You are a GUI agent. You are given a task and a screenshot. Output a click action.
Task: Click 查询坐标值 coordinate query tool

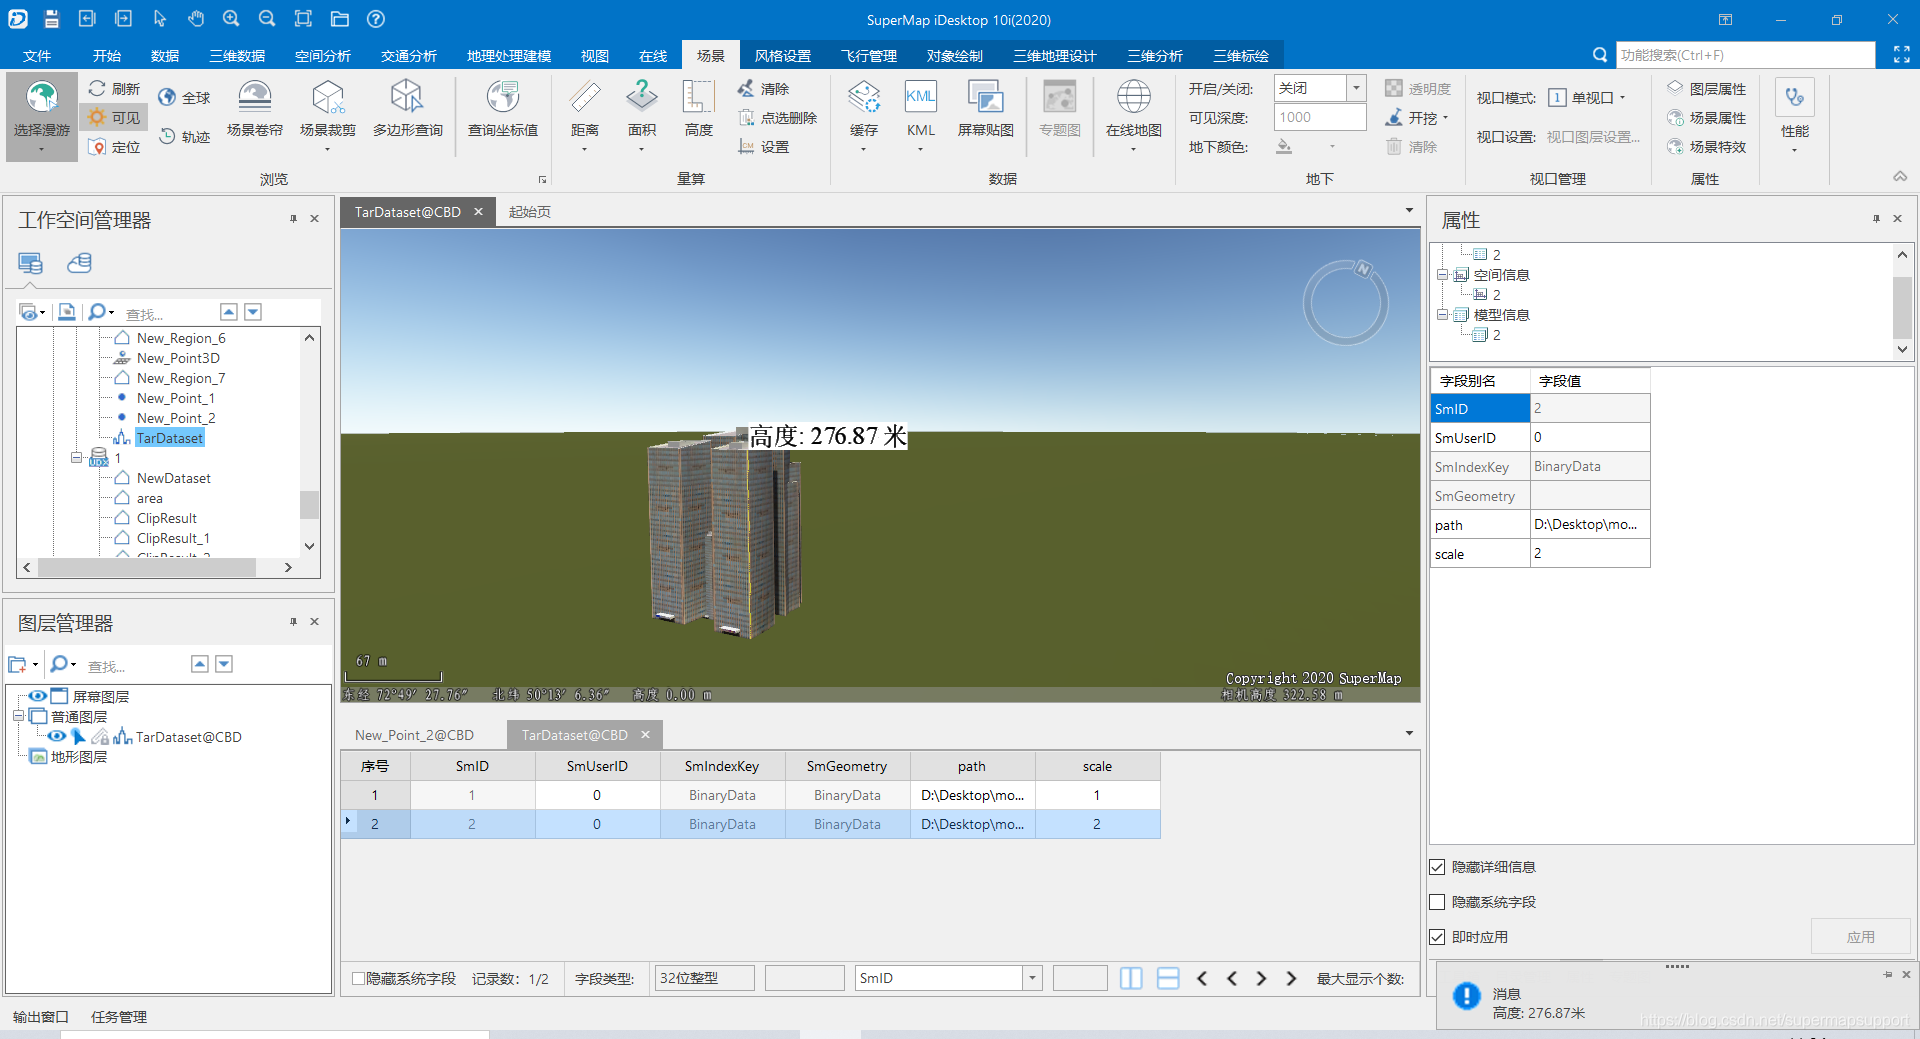(502, 109)
